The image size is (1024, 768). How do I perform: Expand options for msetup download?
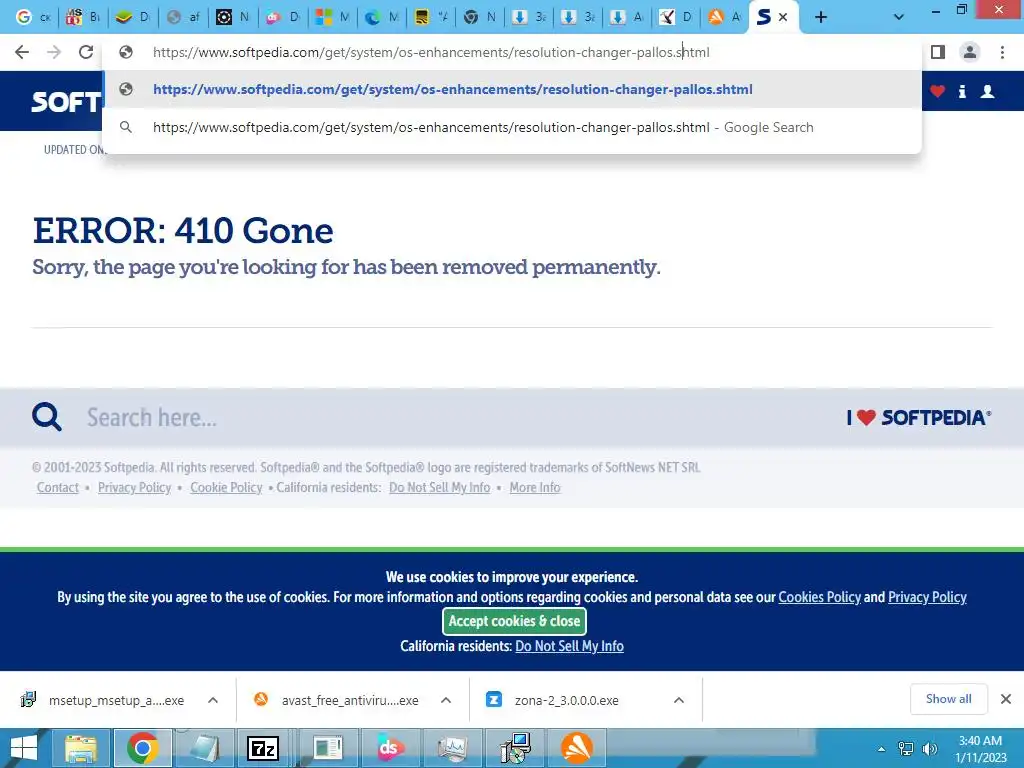click(x=213, y=700)
